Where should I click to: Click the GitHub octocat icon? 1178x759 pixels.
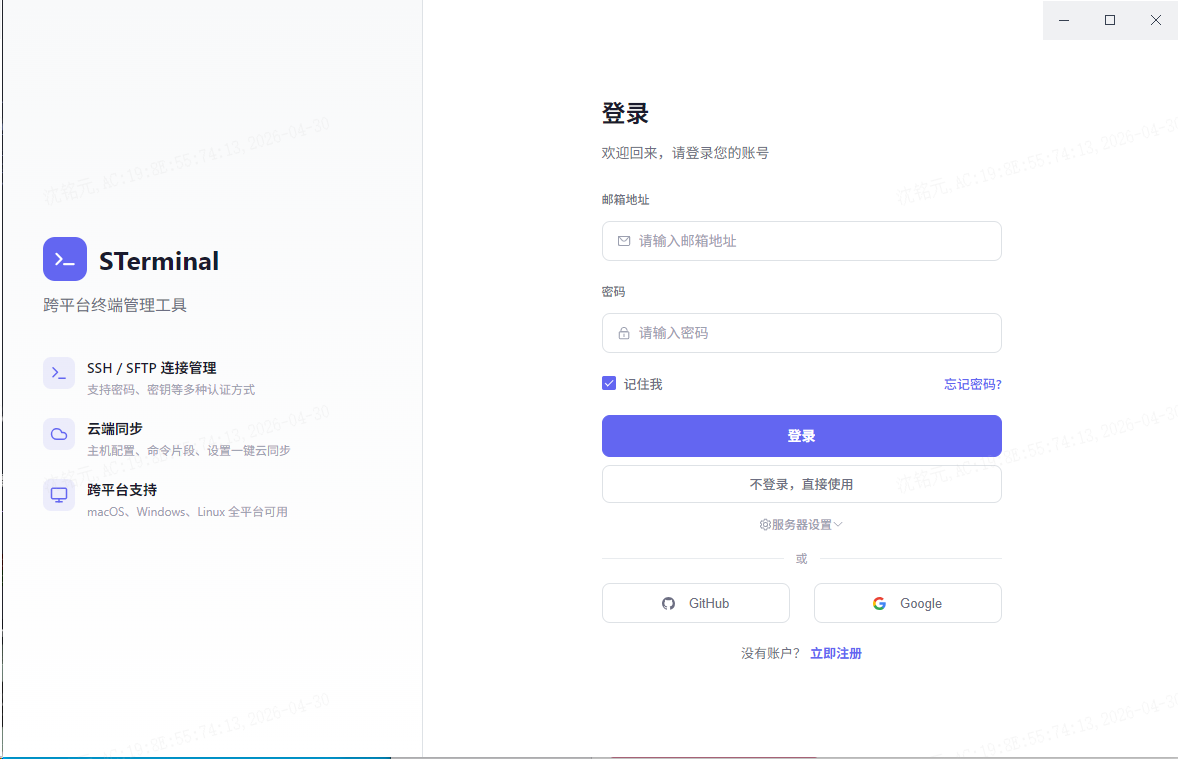point(668,603)
